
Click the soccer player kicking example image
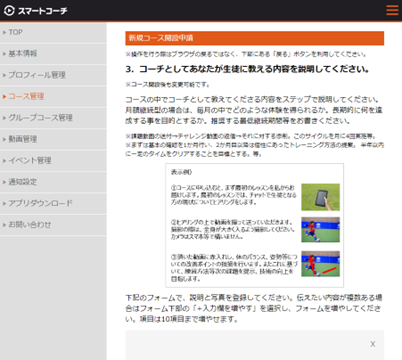(x=320, y=230)
